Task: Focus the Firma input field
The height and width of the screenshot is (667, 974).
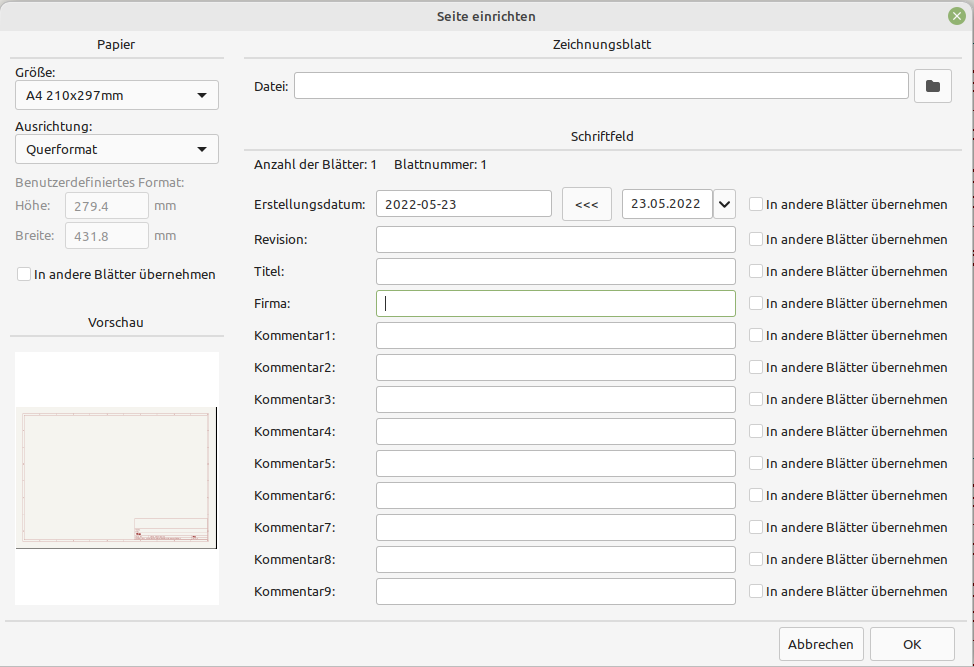Action: pos(556,303)
